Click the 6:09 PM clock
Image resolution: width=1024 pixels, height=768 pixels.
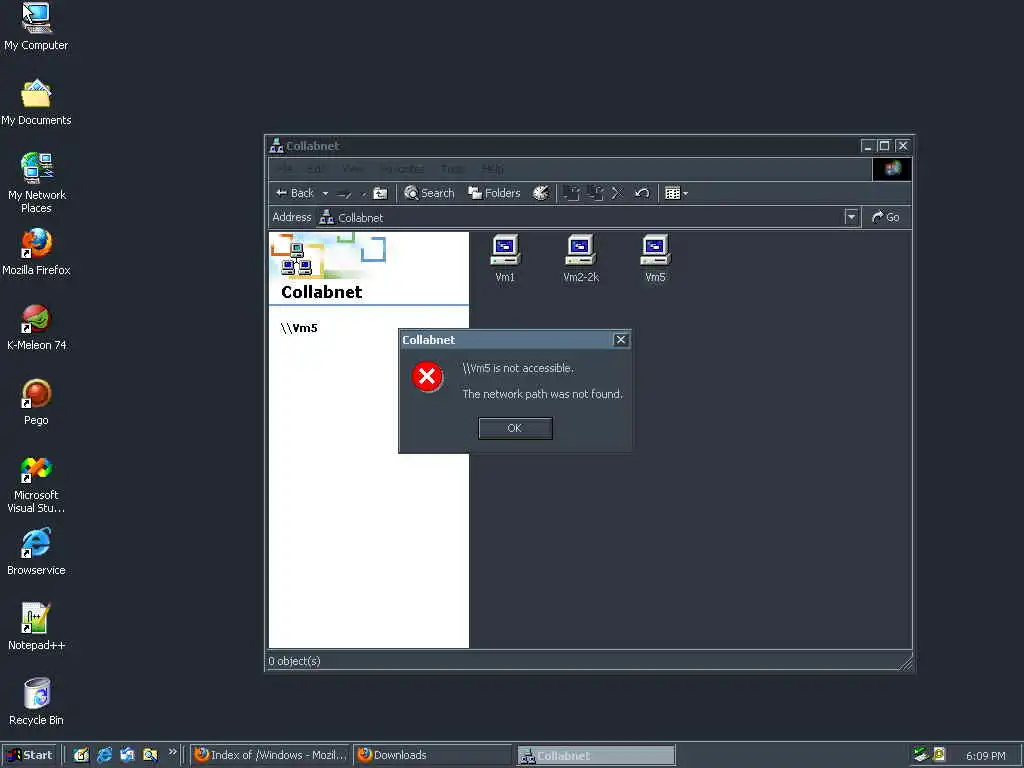coord(985,756)
